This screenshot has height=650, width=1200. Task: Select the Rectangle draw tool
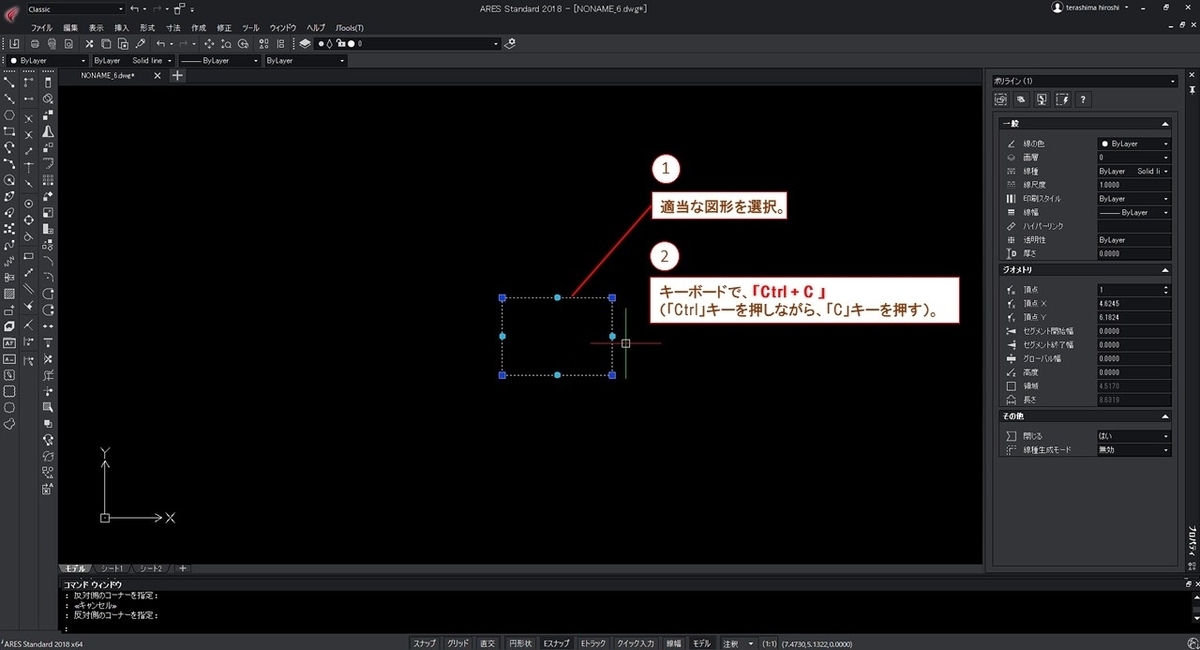(9, 131)
